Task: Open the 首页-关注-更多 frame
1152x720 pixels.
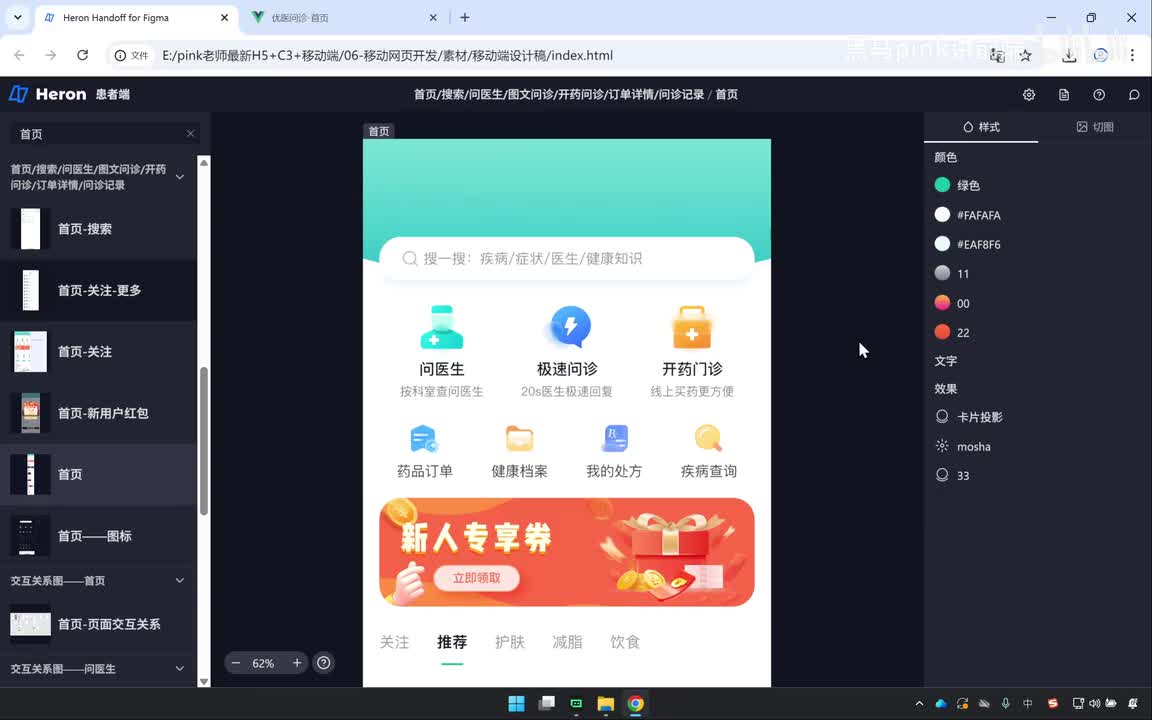Action: [x=98, y=290]
